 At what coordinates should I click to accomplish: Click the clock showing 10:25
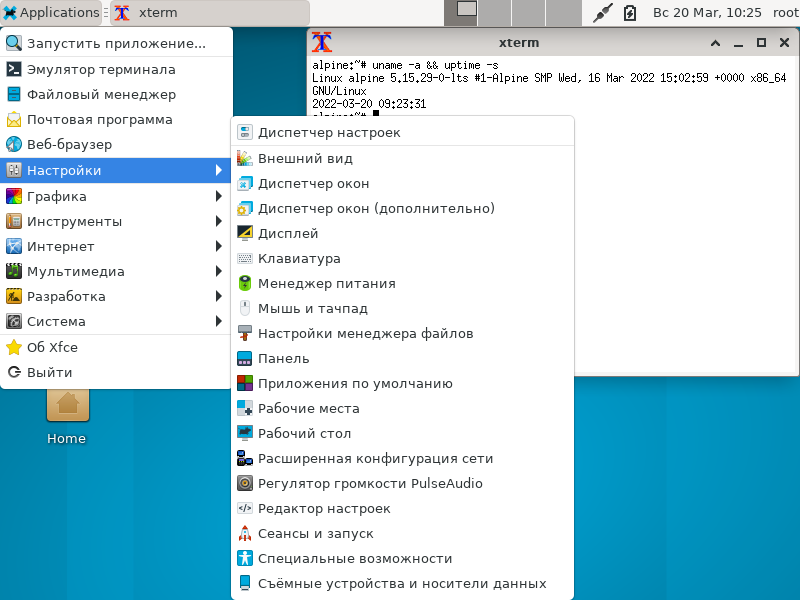[709, 13]
